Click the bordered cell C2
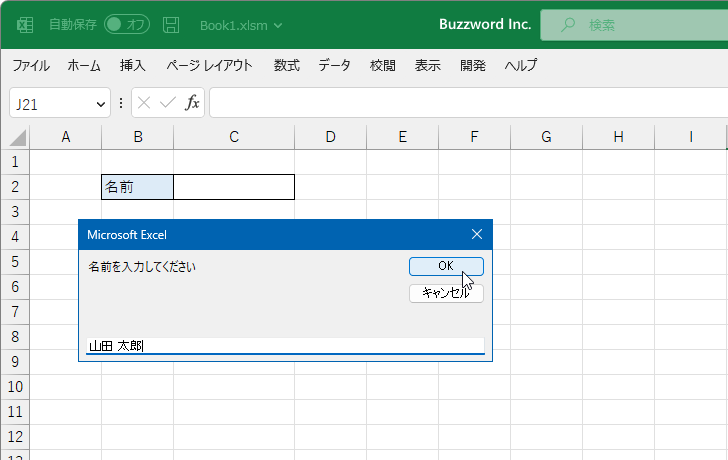 pos(234,187)
